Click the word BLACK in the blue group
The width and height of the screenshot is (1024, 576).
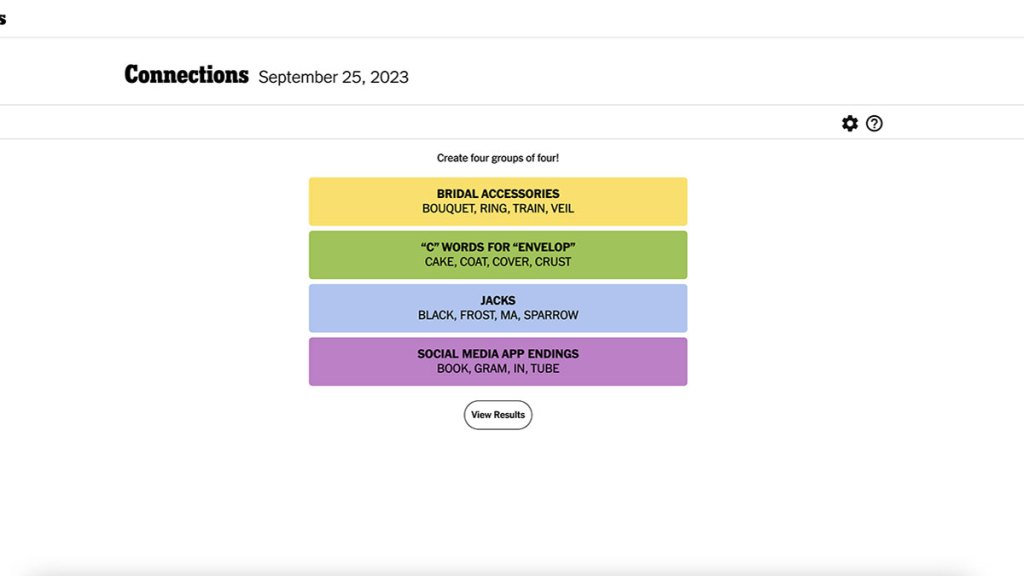coord(435,315)
